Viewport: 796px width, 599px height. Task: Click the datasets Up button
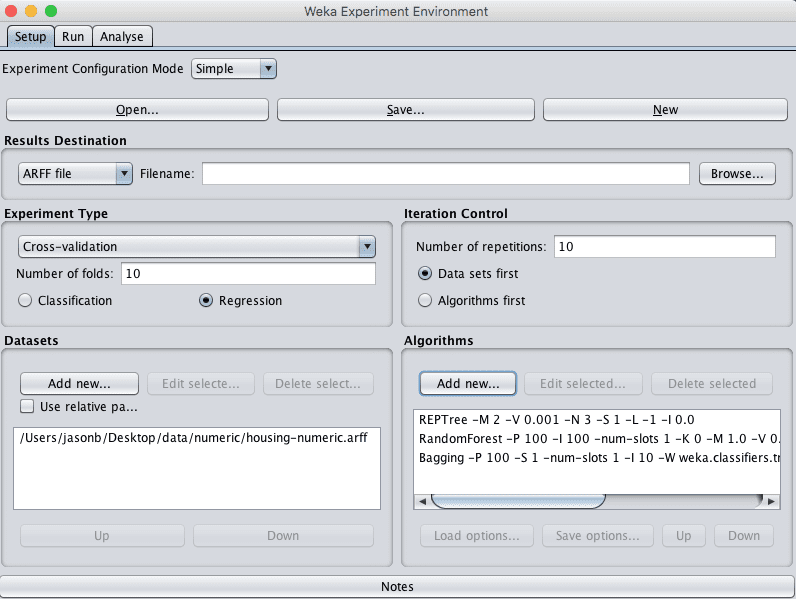(x=102, y=536)
